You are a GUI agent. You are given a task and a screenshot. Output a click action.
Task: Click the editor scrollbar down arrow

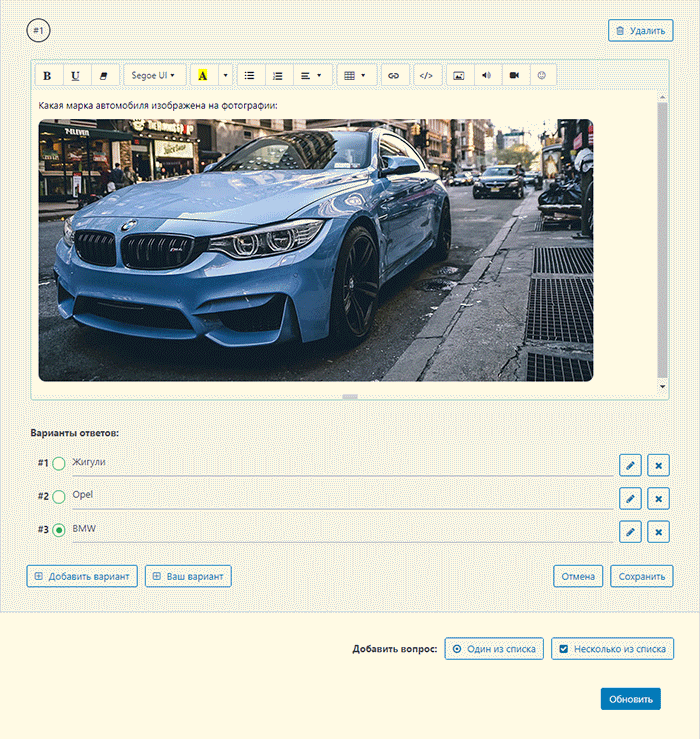663,387
